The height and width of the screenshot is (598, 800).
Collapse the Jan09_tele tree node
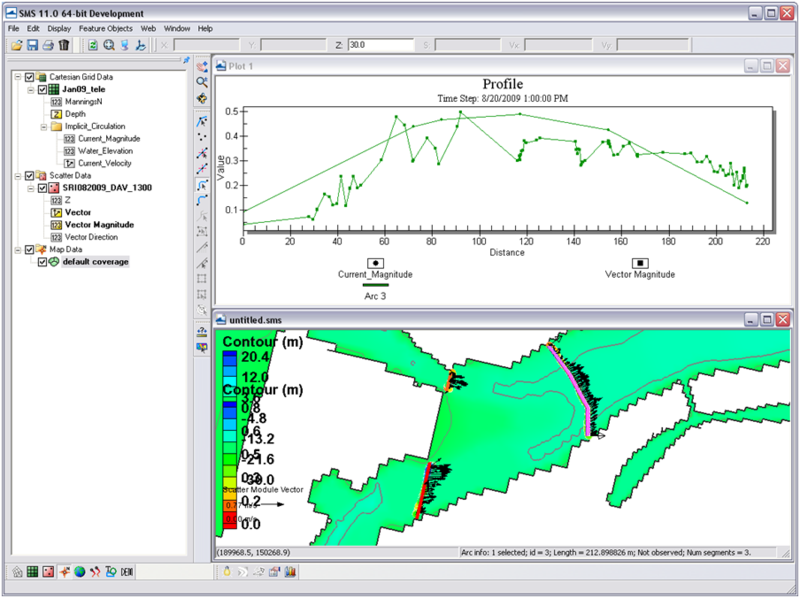[x=31, y=89]
